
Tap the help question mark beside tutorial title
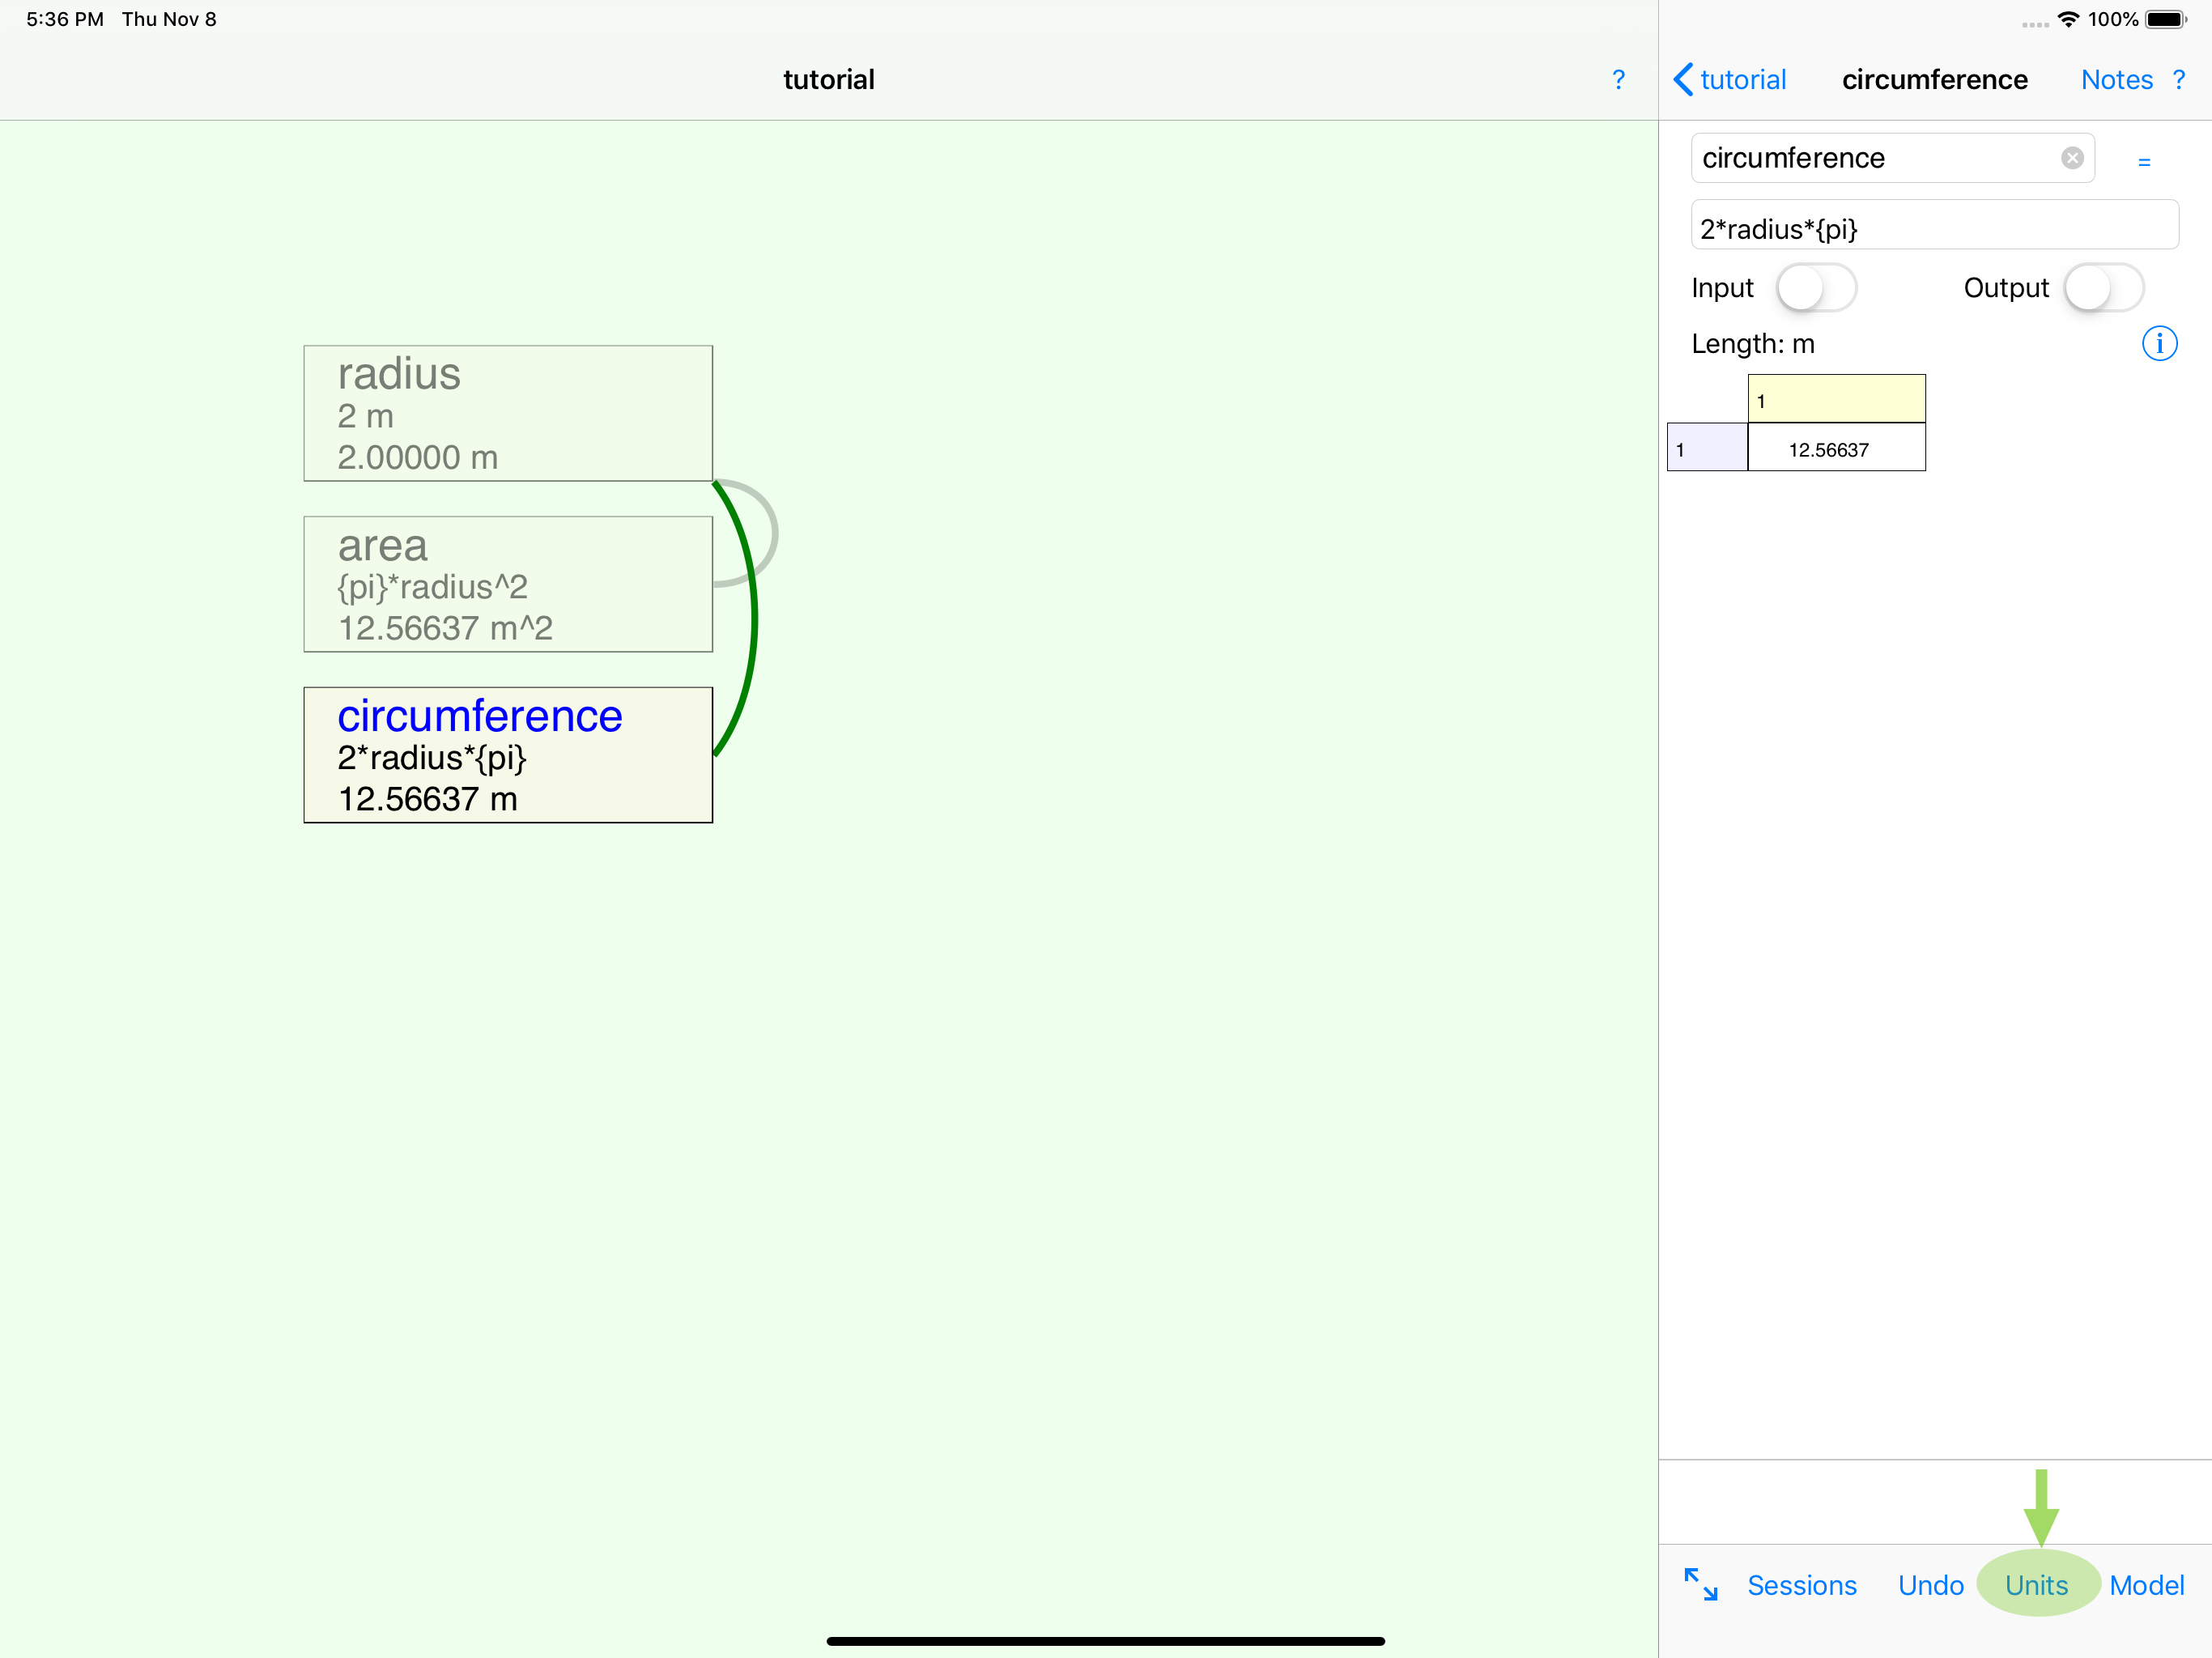click(1618, 80)
